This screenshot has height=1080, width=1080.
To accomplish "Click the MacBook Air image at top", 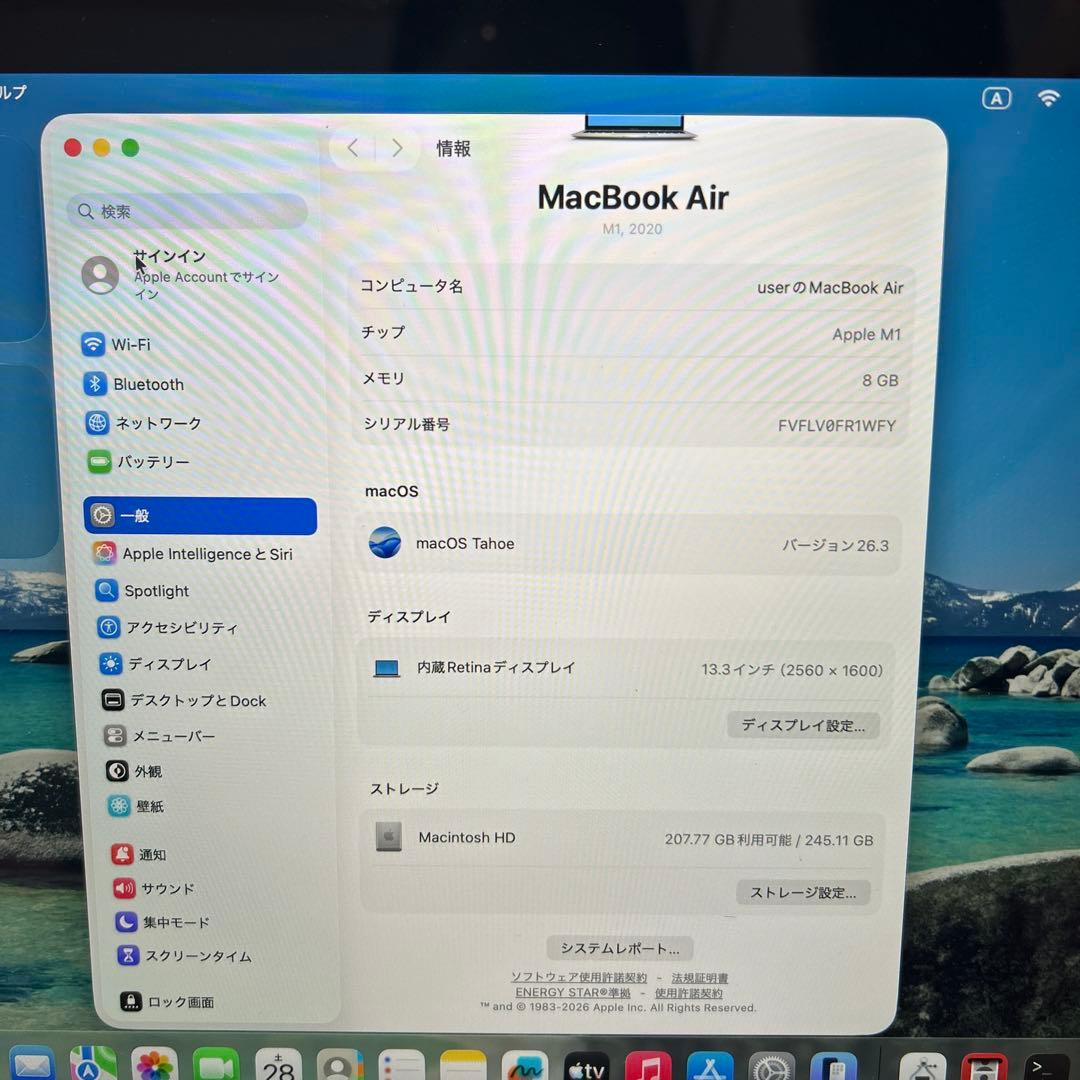I will (x=634, y=127).
